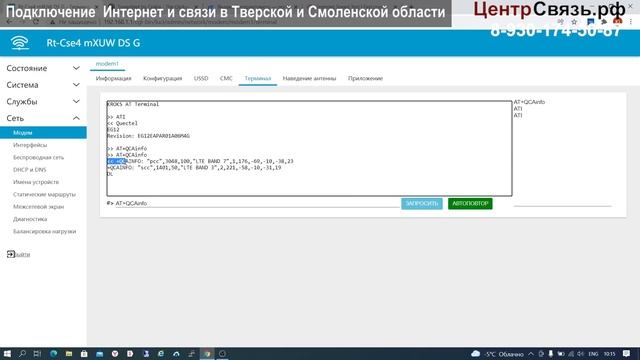Open Диагностика page
640x360 pixels.
click(30, 219)
